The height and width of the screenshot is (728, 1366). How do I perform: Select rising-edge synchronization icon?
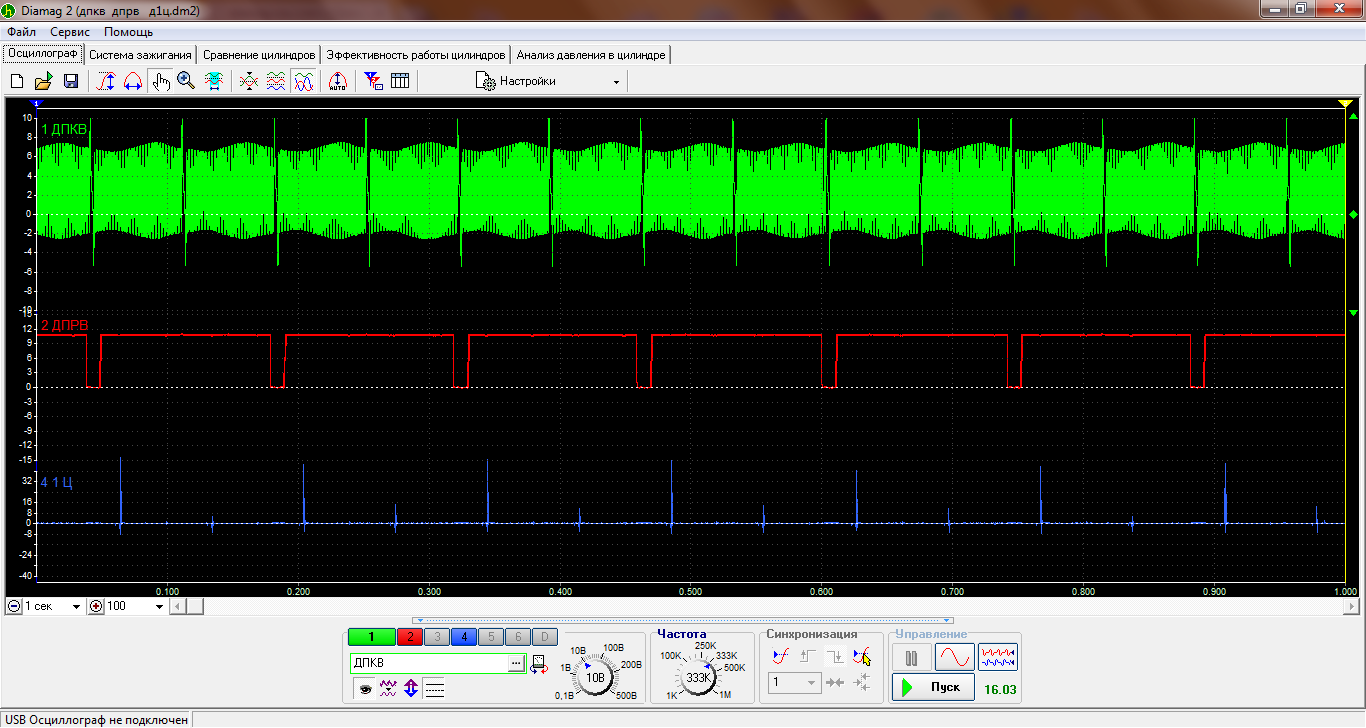pyautogui.click(x=782, y=657)
